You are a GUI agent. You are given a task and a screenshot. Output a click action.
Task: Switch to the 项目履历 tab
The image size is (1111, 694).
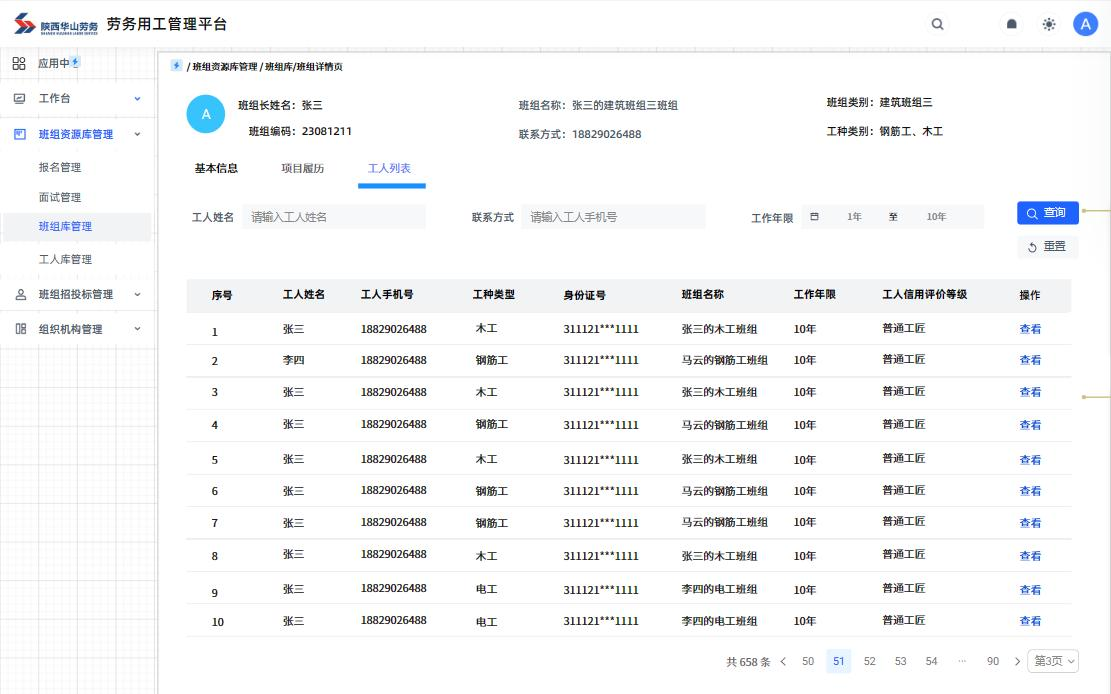pos(302,168)
